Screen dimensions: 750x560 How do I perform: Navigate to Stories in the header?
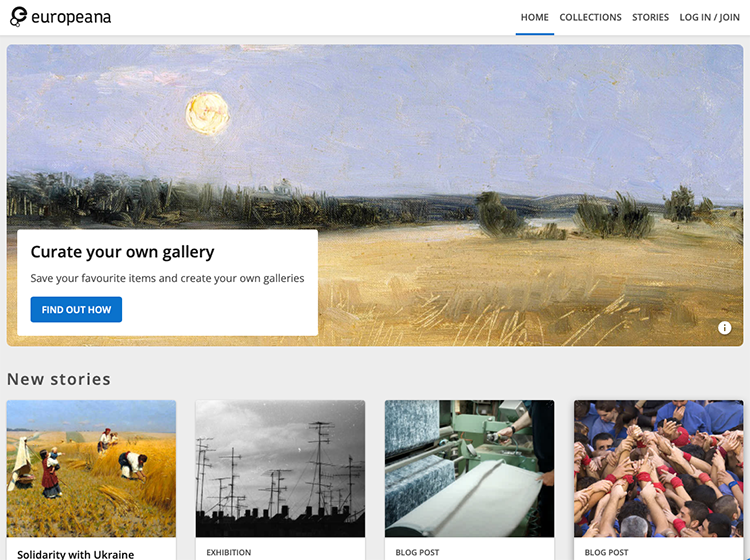650,17
